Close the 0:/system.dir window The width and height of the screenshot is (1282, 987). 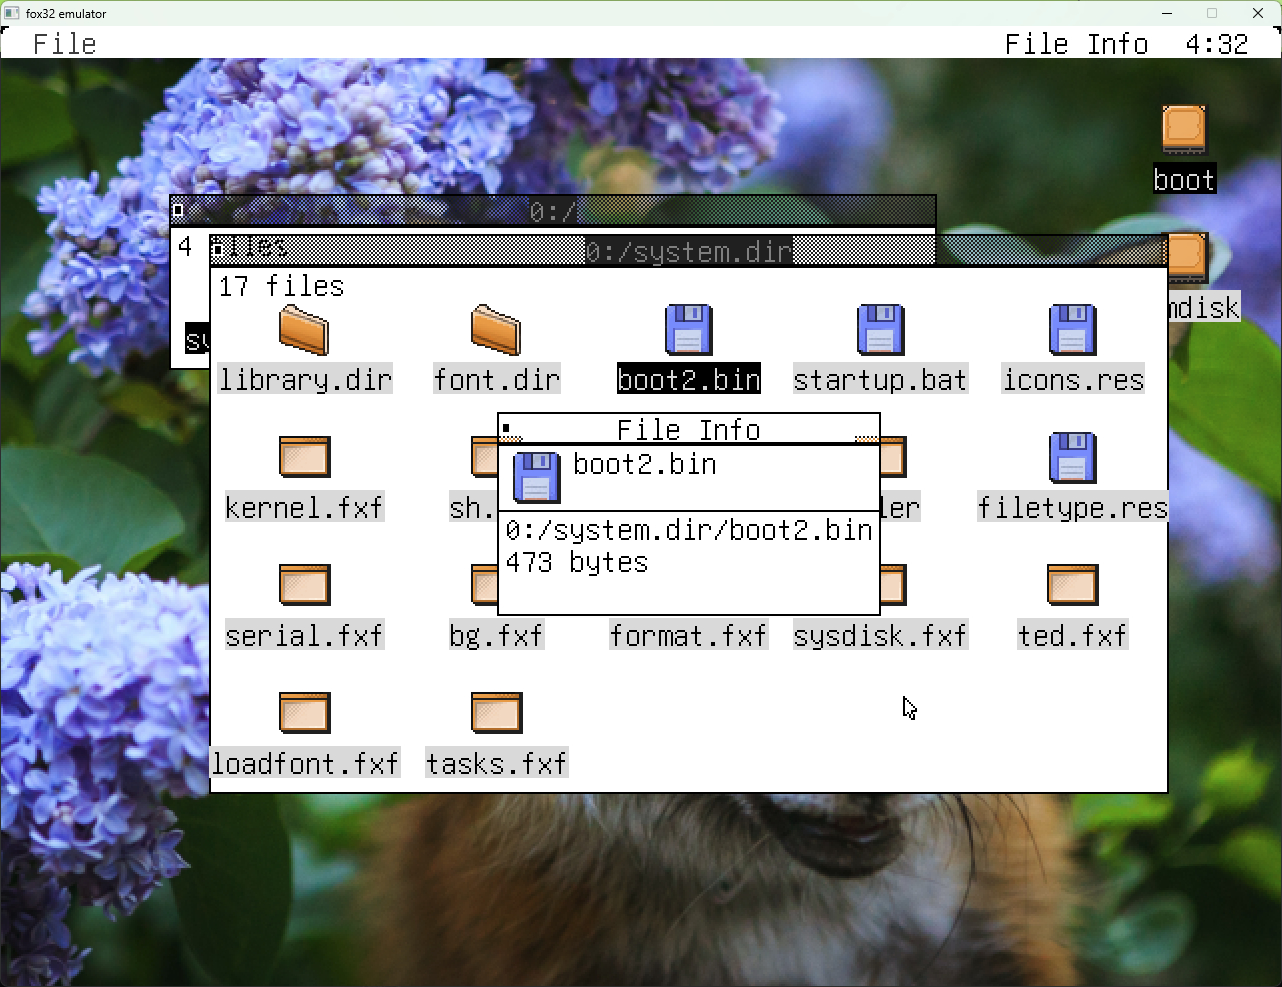coord(218,250)
